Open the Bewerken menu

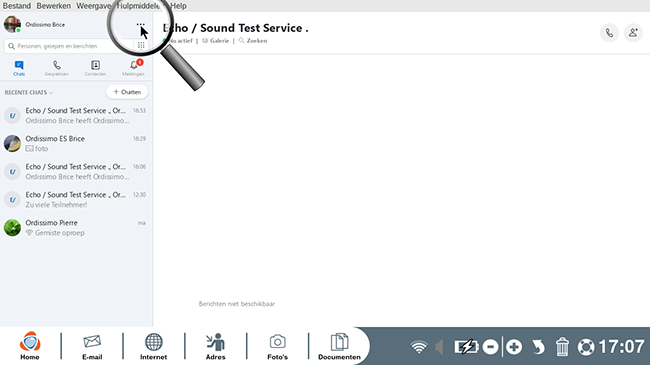point(53,6)
